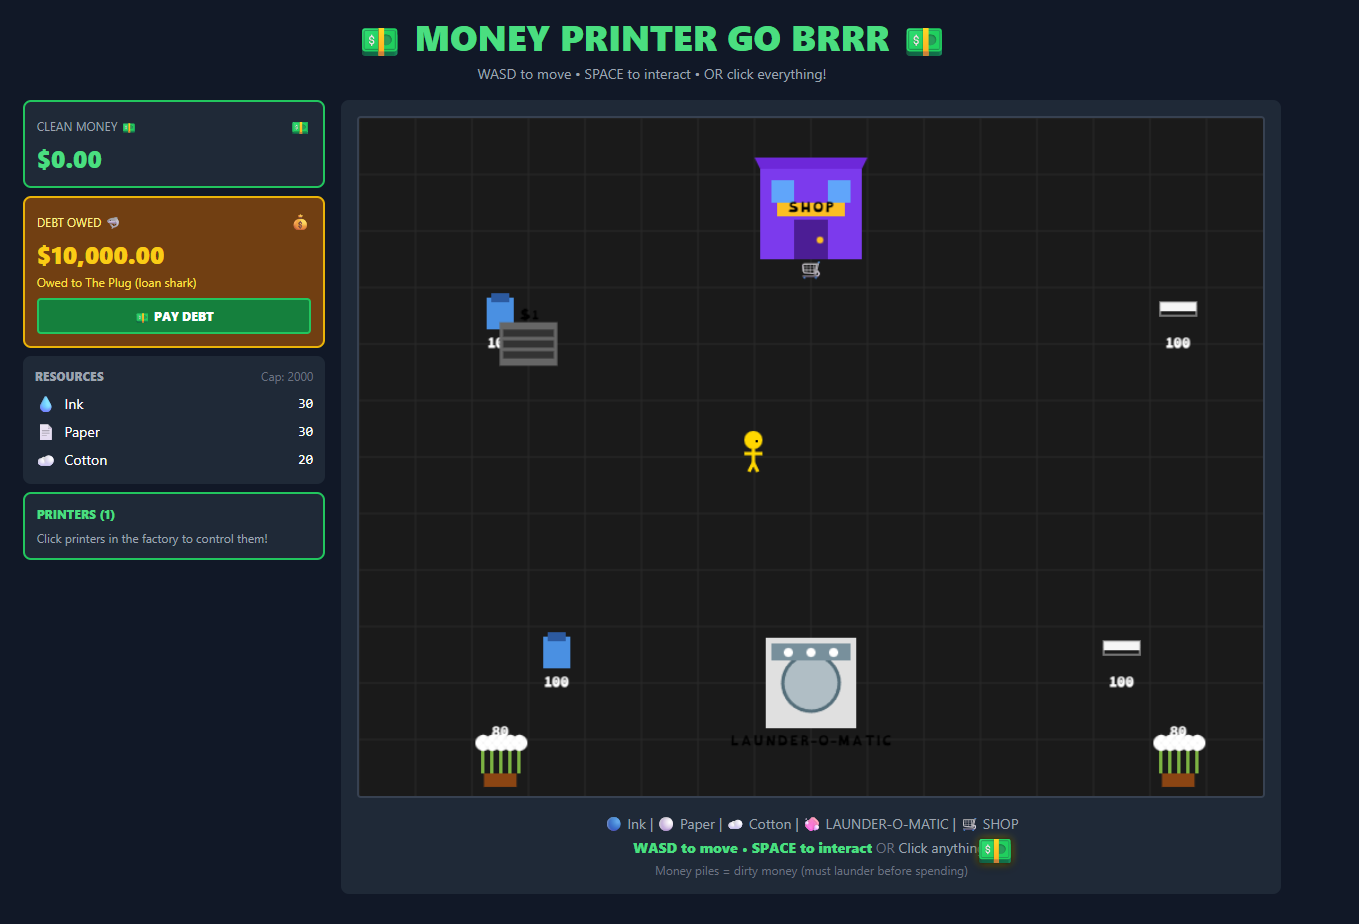Click the dollar bill icon left of the title
Image resolution: width=1359 pixels, height=924 pixels.
pyautogui.click(x=379, y=41)
